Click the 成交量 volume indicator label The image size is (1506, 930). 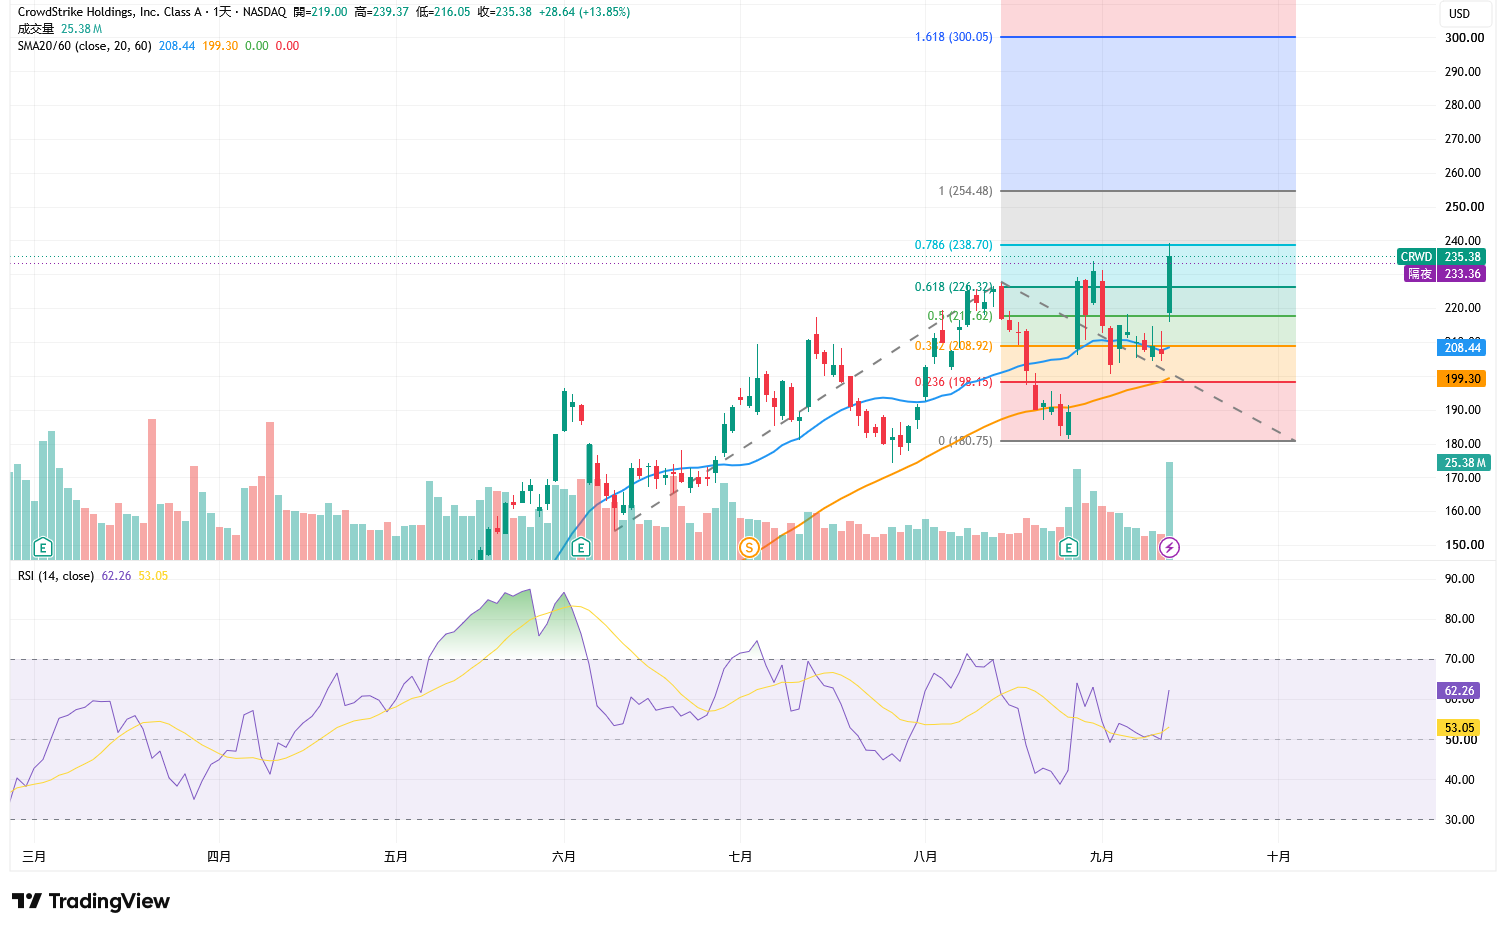pyautogui.click(x=36, y=29)
